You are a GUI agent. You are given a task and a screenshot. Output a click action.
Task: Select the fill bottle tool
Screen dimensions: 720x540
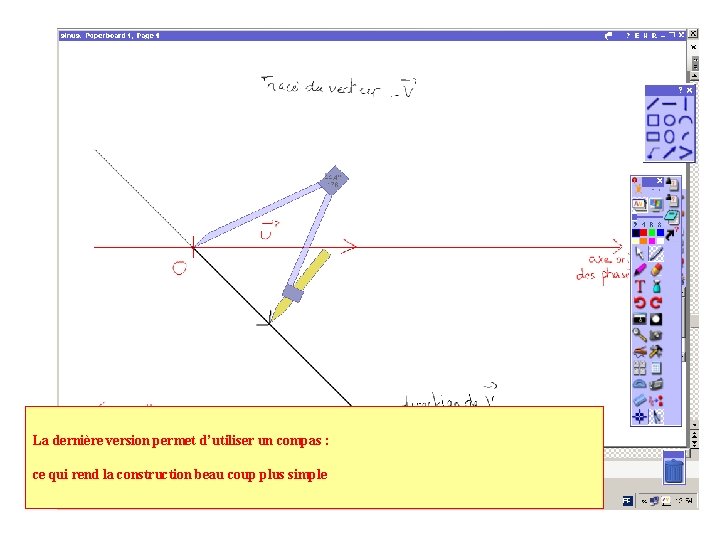pos(656,286)
